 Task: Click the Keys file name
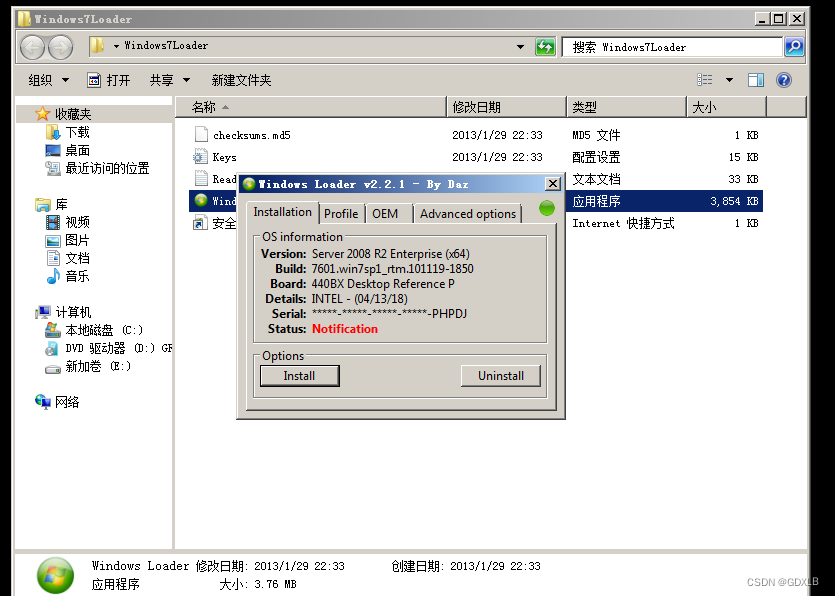[x=224, y=157]
